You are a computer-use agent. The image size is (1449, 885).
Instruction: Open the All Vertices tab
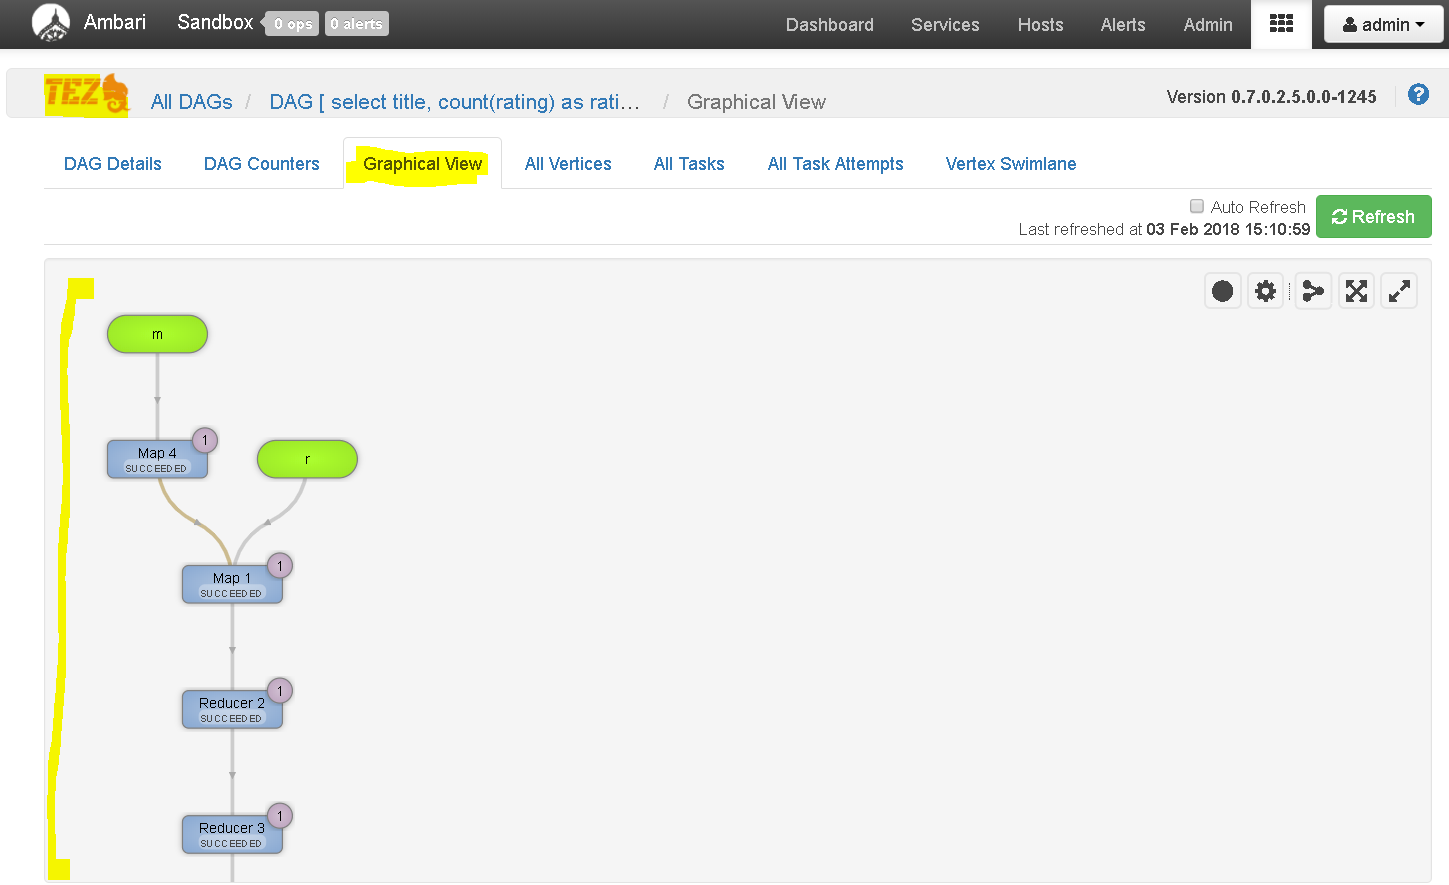coord(568,164)
